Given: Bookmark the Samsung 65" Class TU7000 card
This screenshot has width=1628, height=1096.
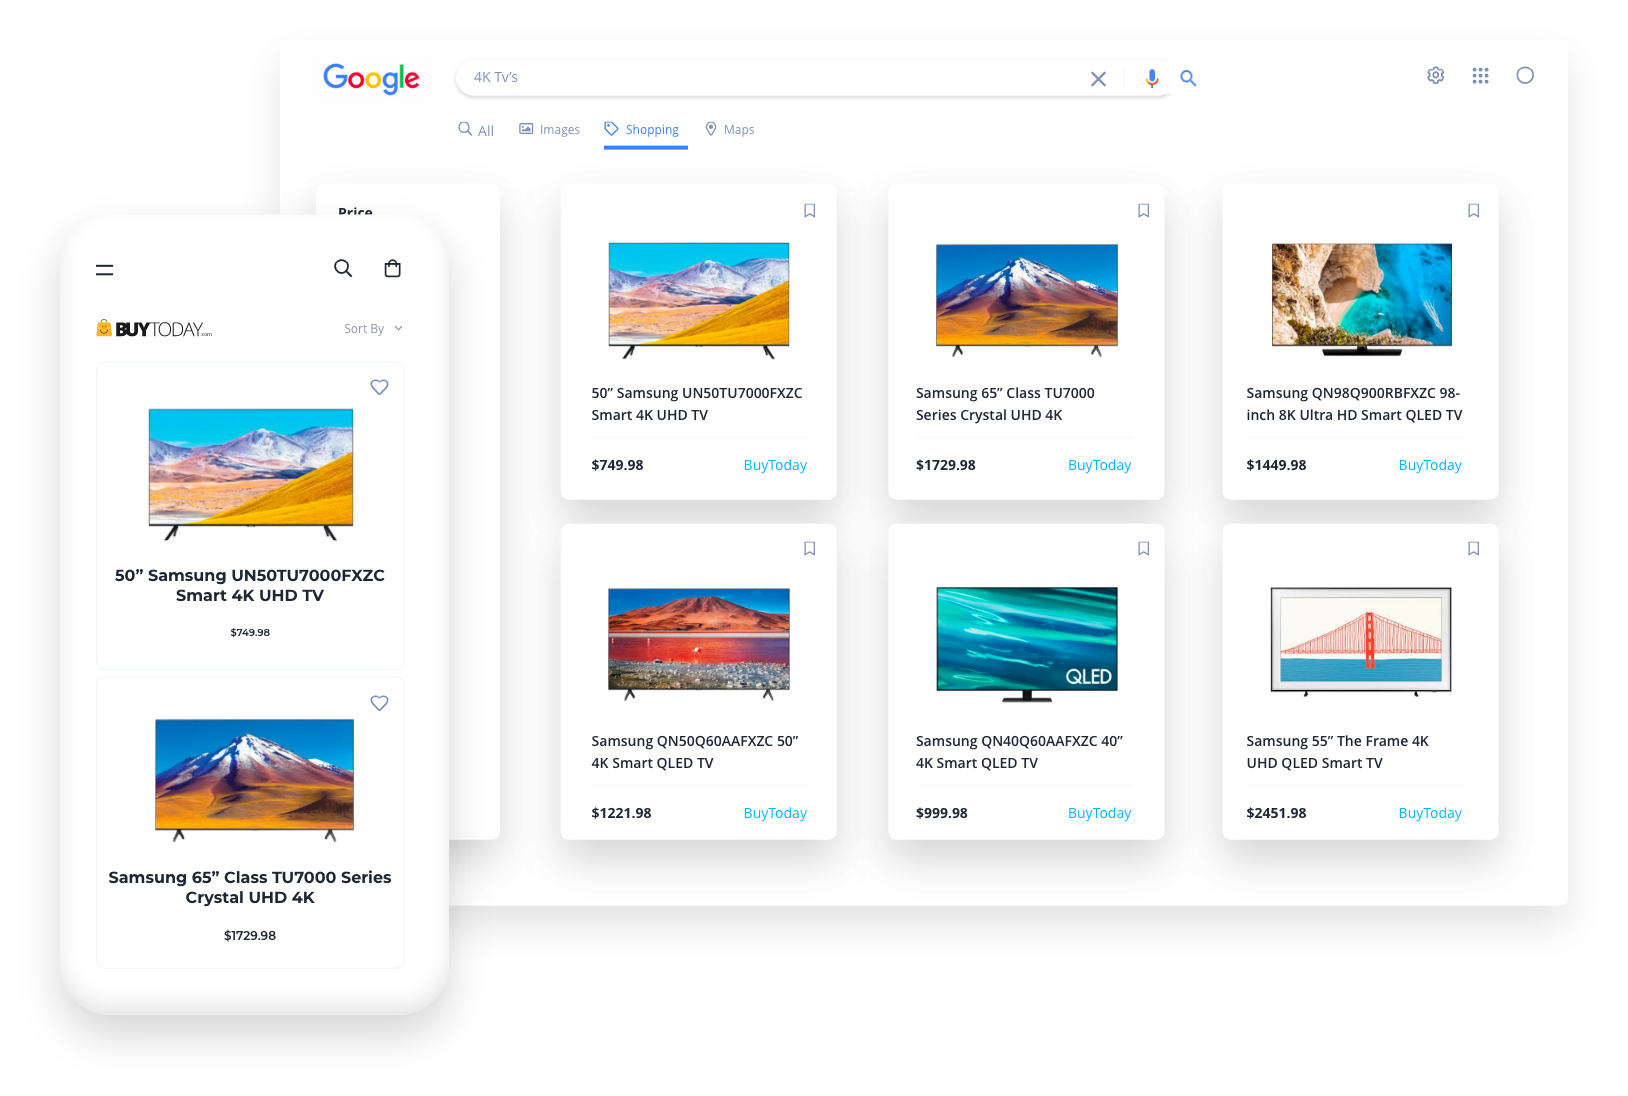Looking at the screenshot, I should coord(1143,210).
